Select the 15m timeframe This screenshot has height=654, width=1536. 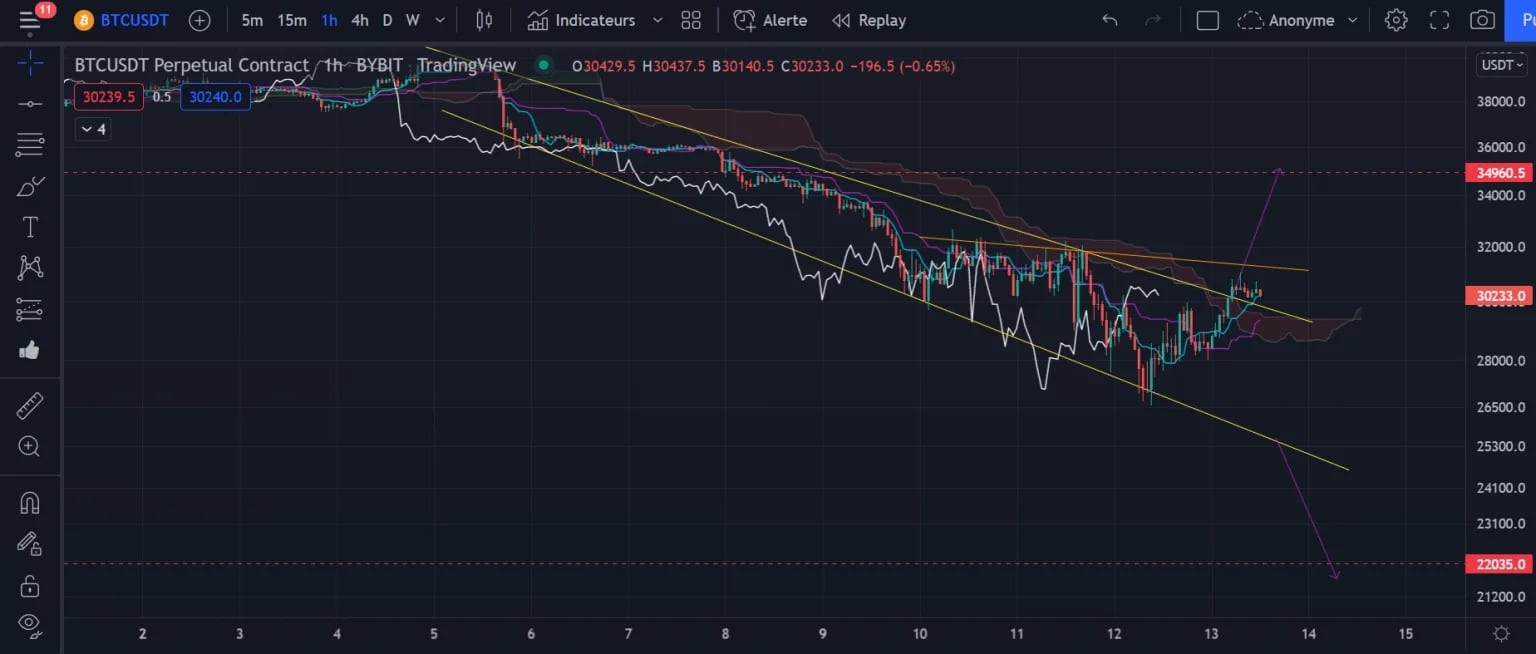[292, 20]
